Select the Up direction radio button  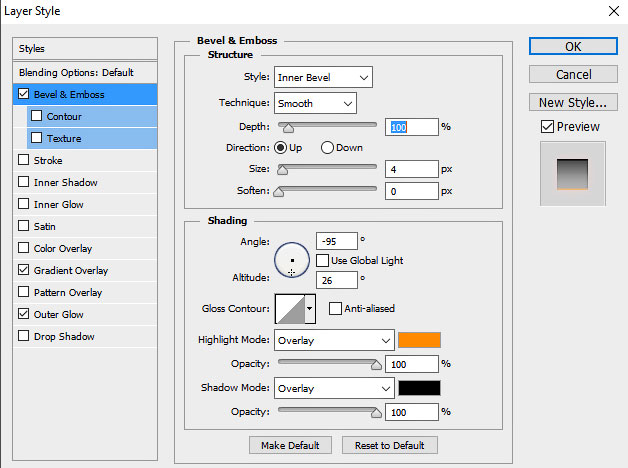[281, 148]
